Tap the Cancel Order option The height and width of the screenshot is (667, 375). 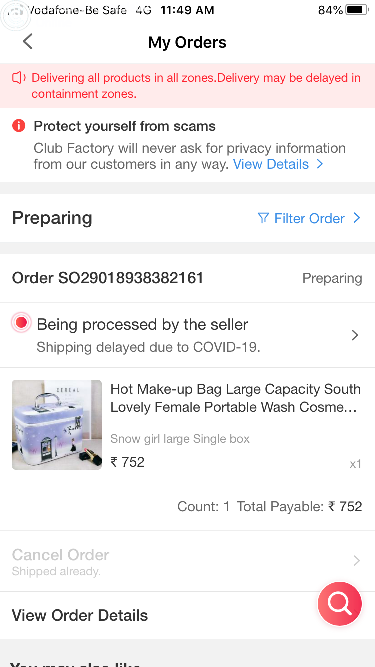60,555
